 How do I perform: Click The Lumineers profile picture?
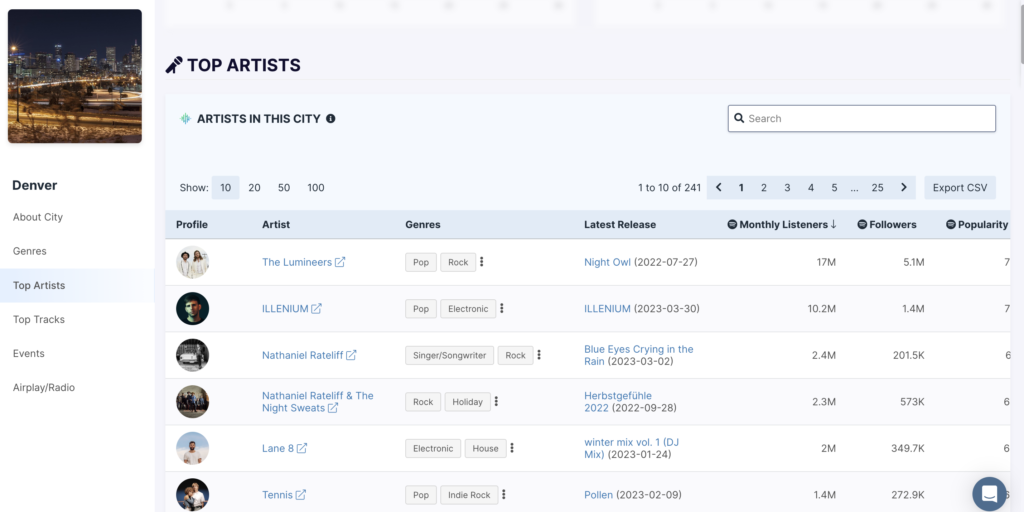tap(193, 262)
